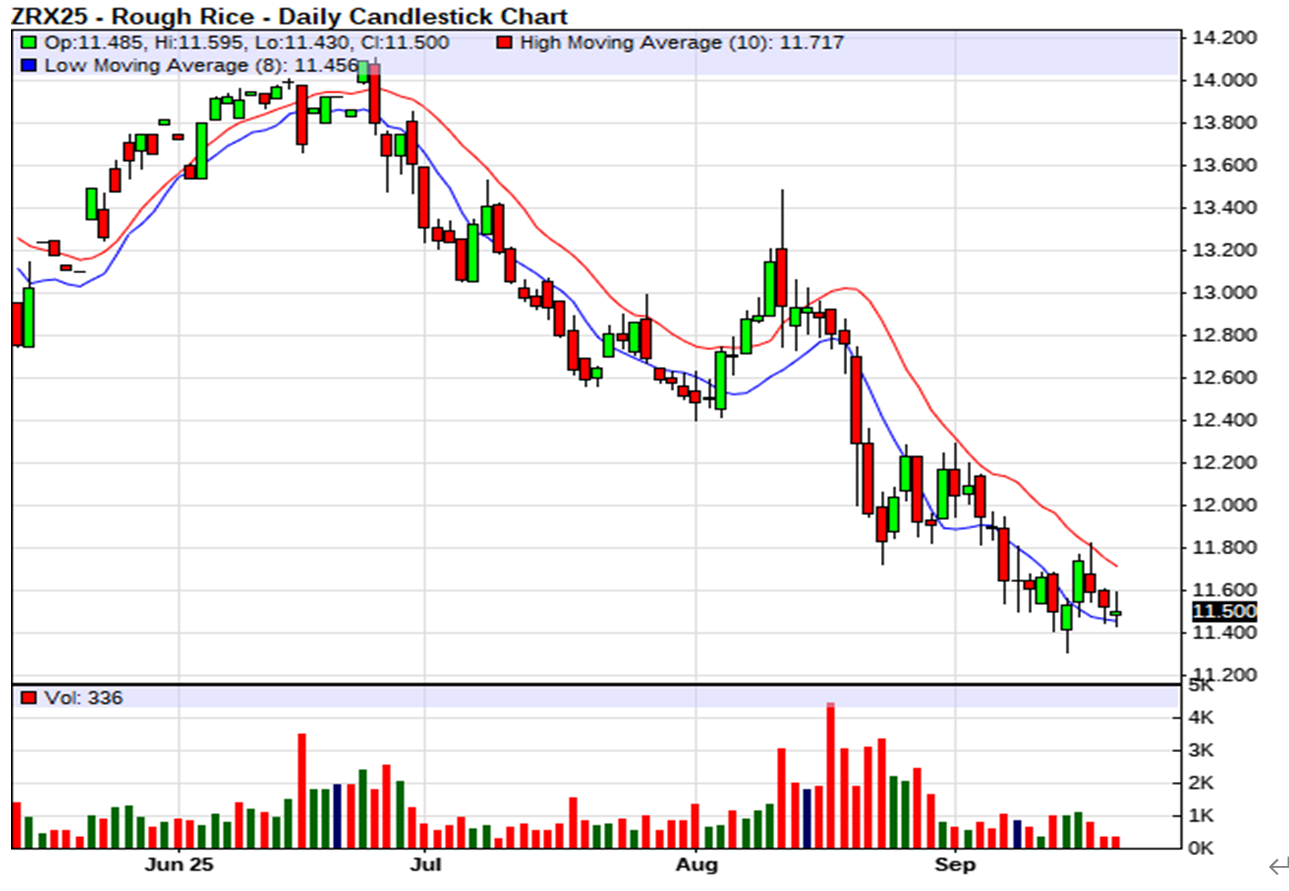Click the 14.200 price axis label
This screenshot has height=891, width=1289.
tap(1221, 38)
